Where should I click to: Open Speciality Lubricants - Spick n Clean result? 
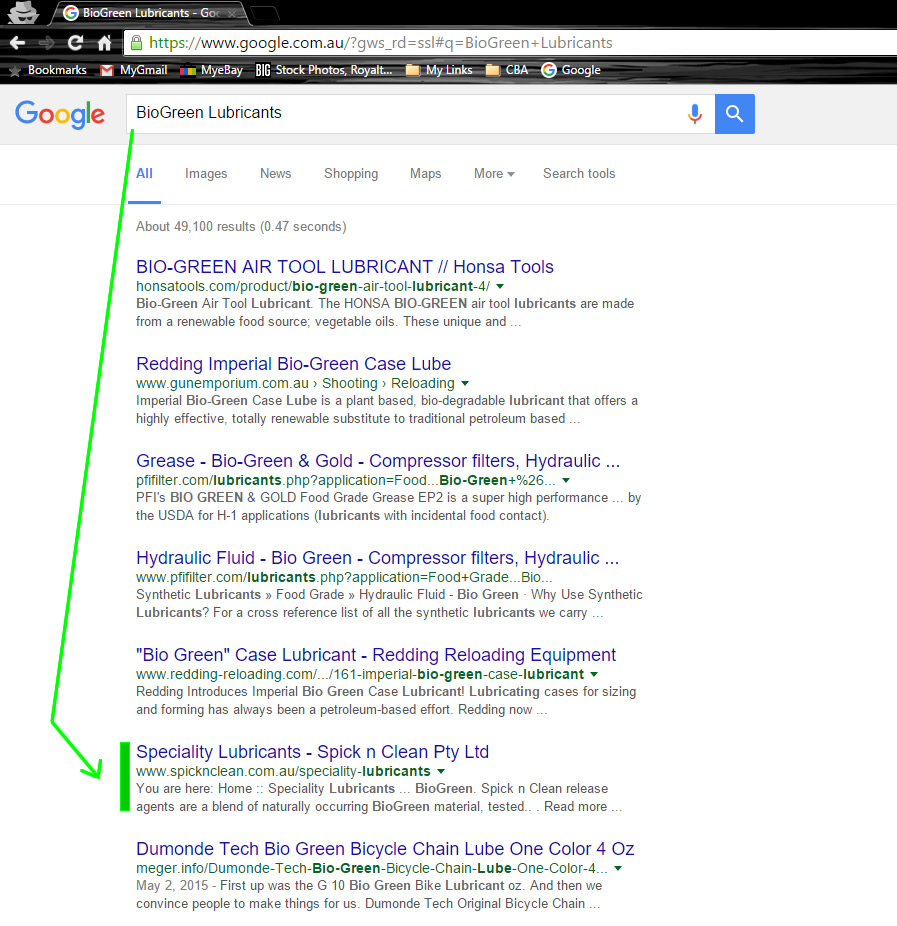click(312, 752)
